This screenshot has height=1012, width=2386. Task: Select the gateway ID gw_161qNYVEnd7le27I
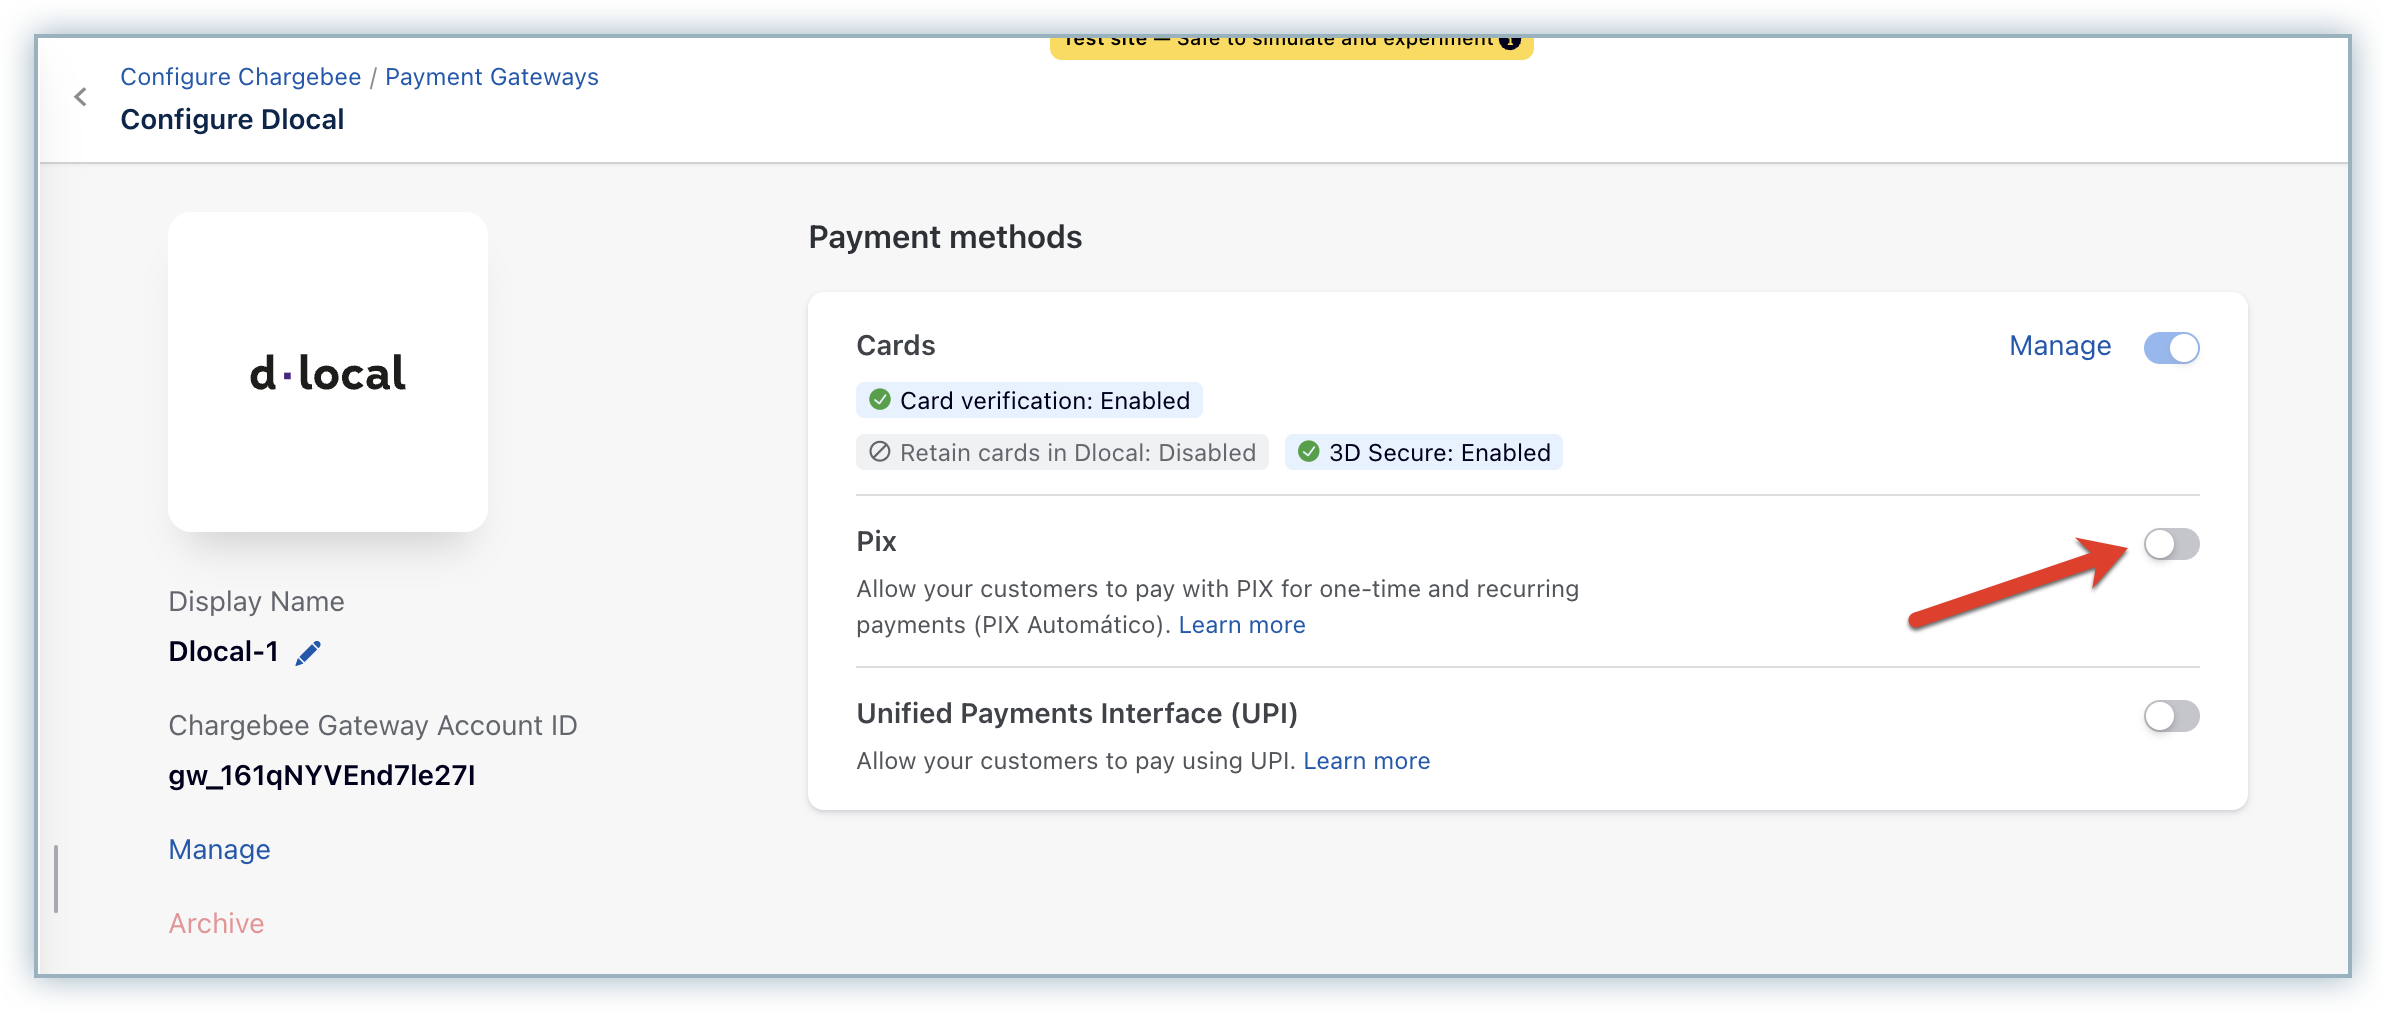pos(322,776)
